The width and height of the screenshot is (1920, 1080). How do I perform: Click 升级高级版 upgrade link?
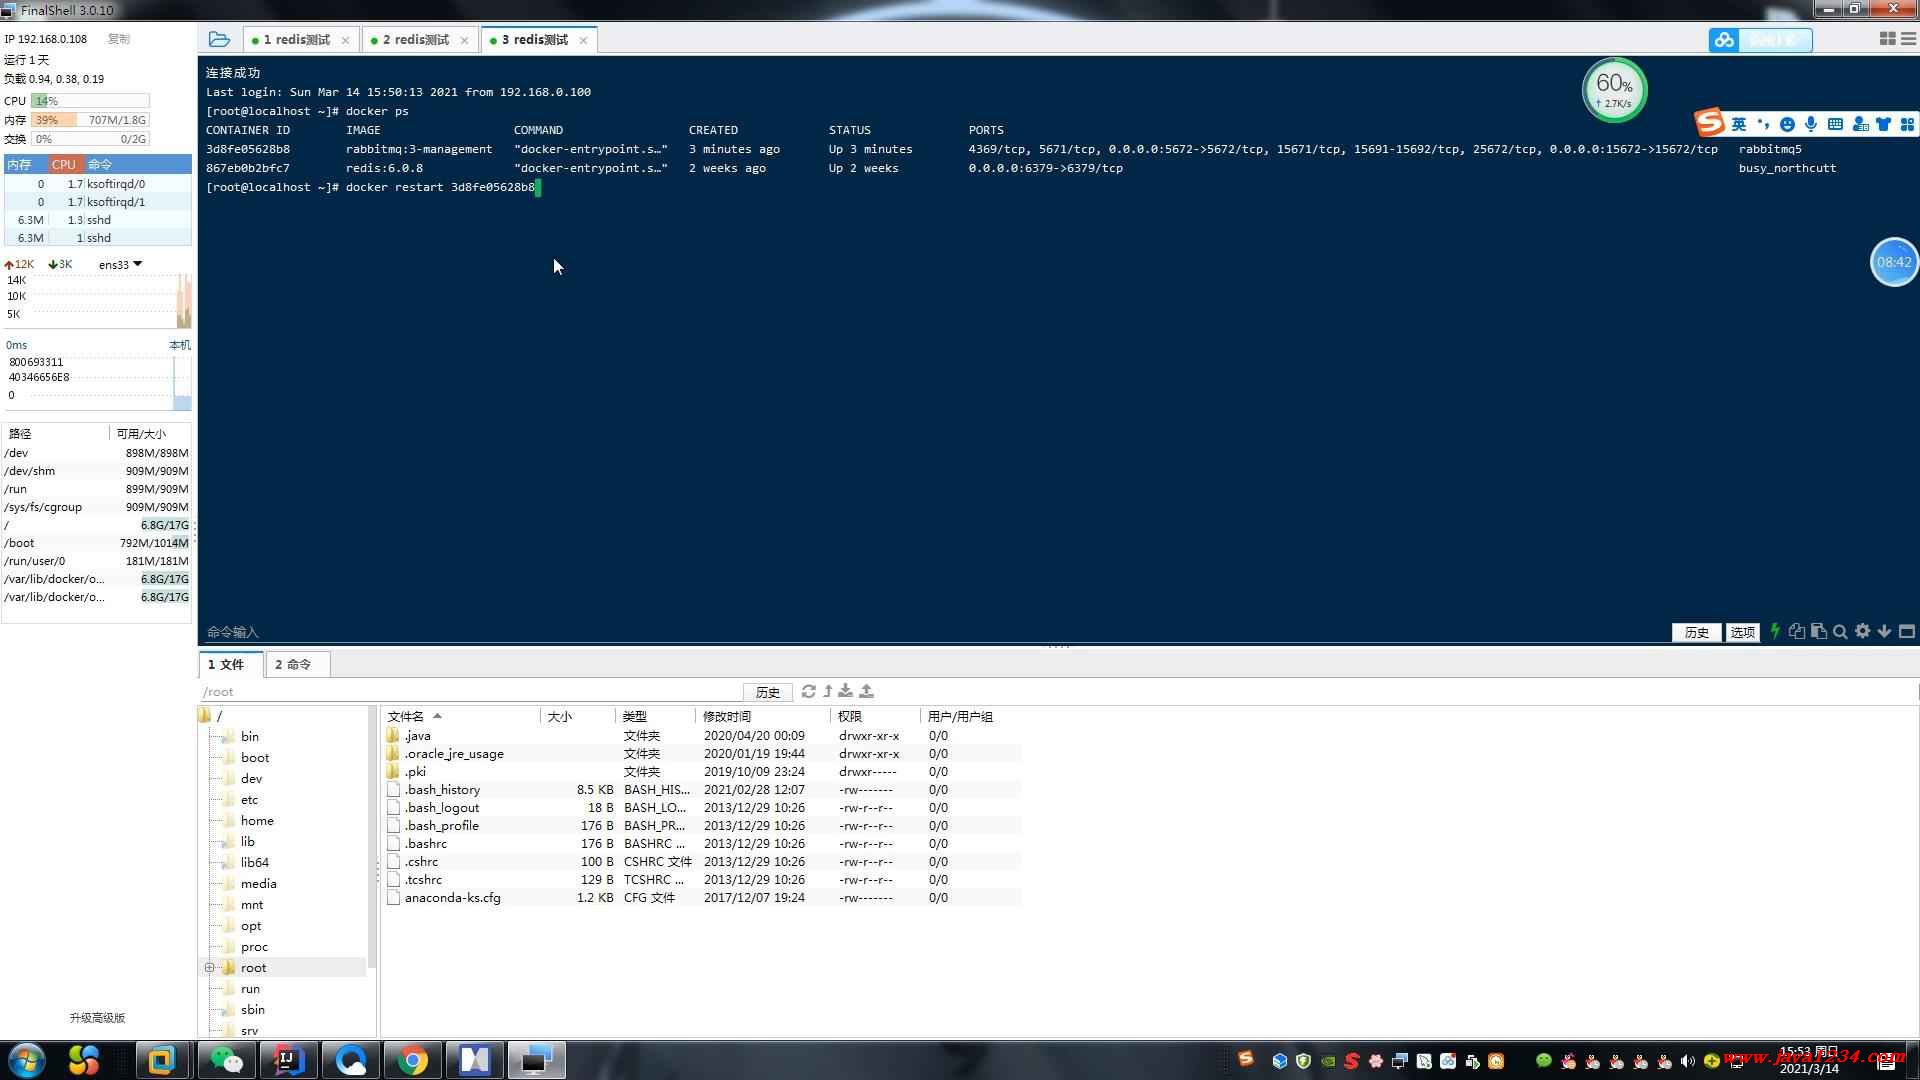(x=97, y=1018)
